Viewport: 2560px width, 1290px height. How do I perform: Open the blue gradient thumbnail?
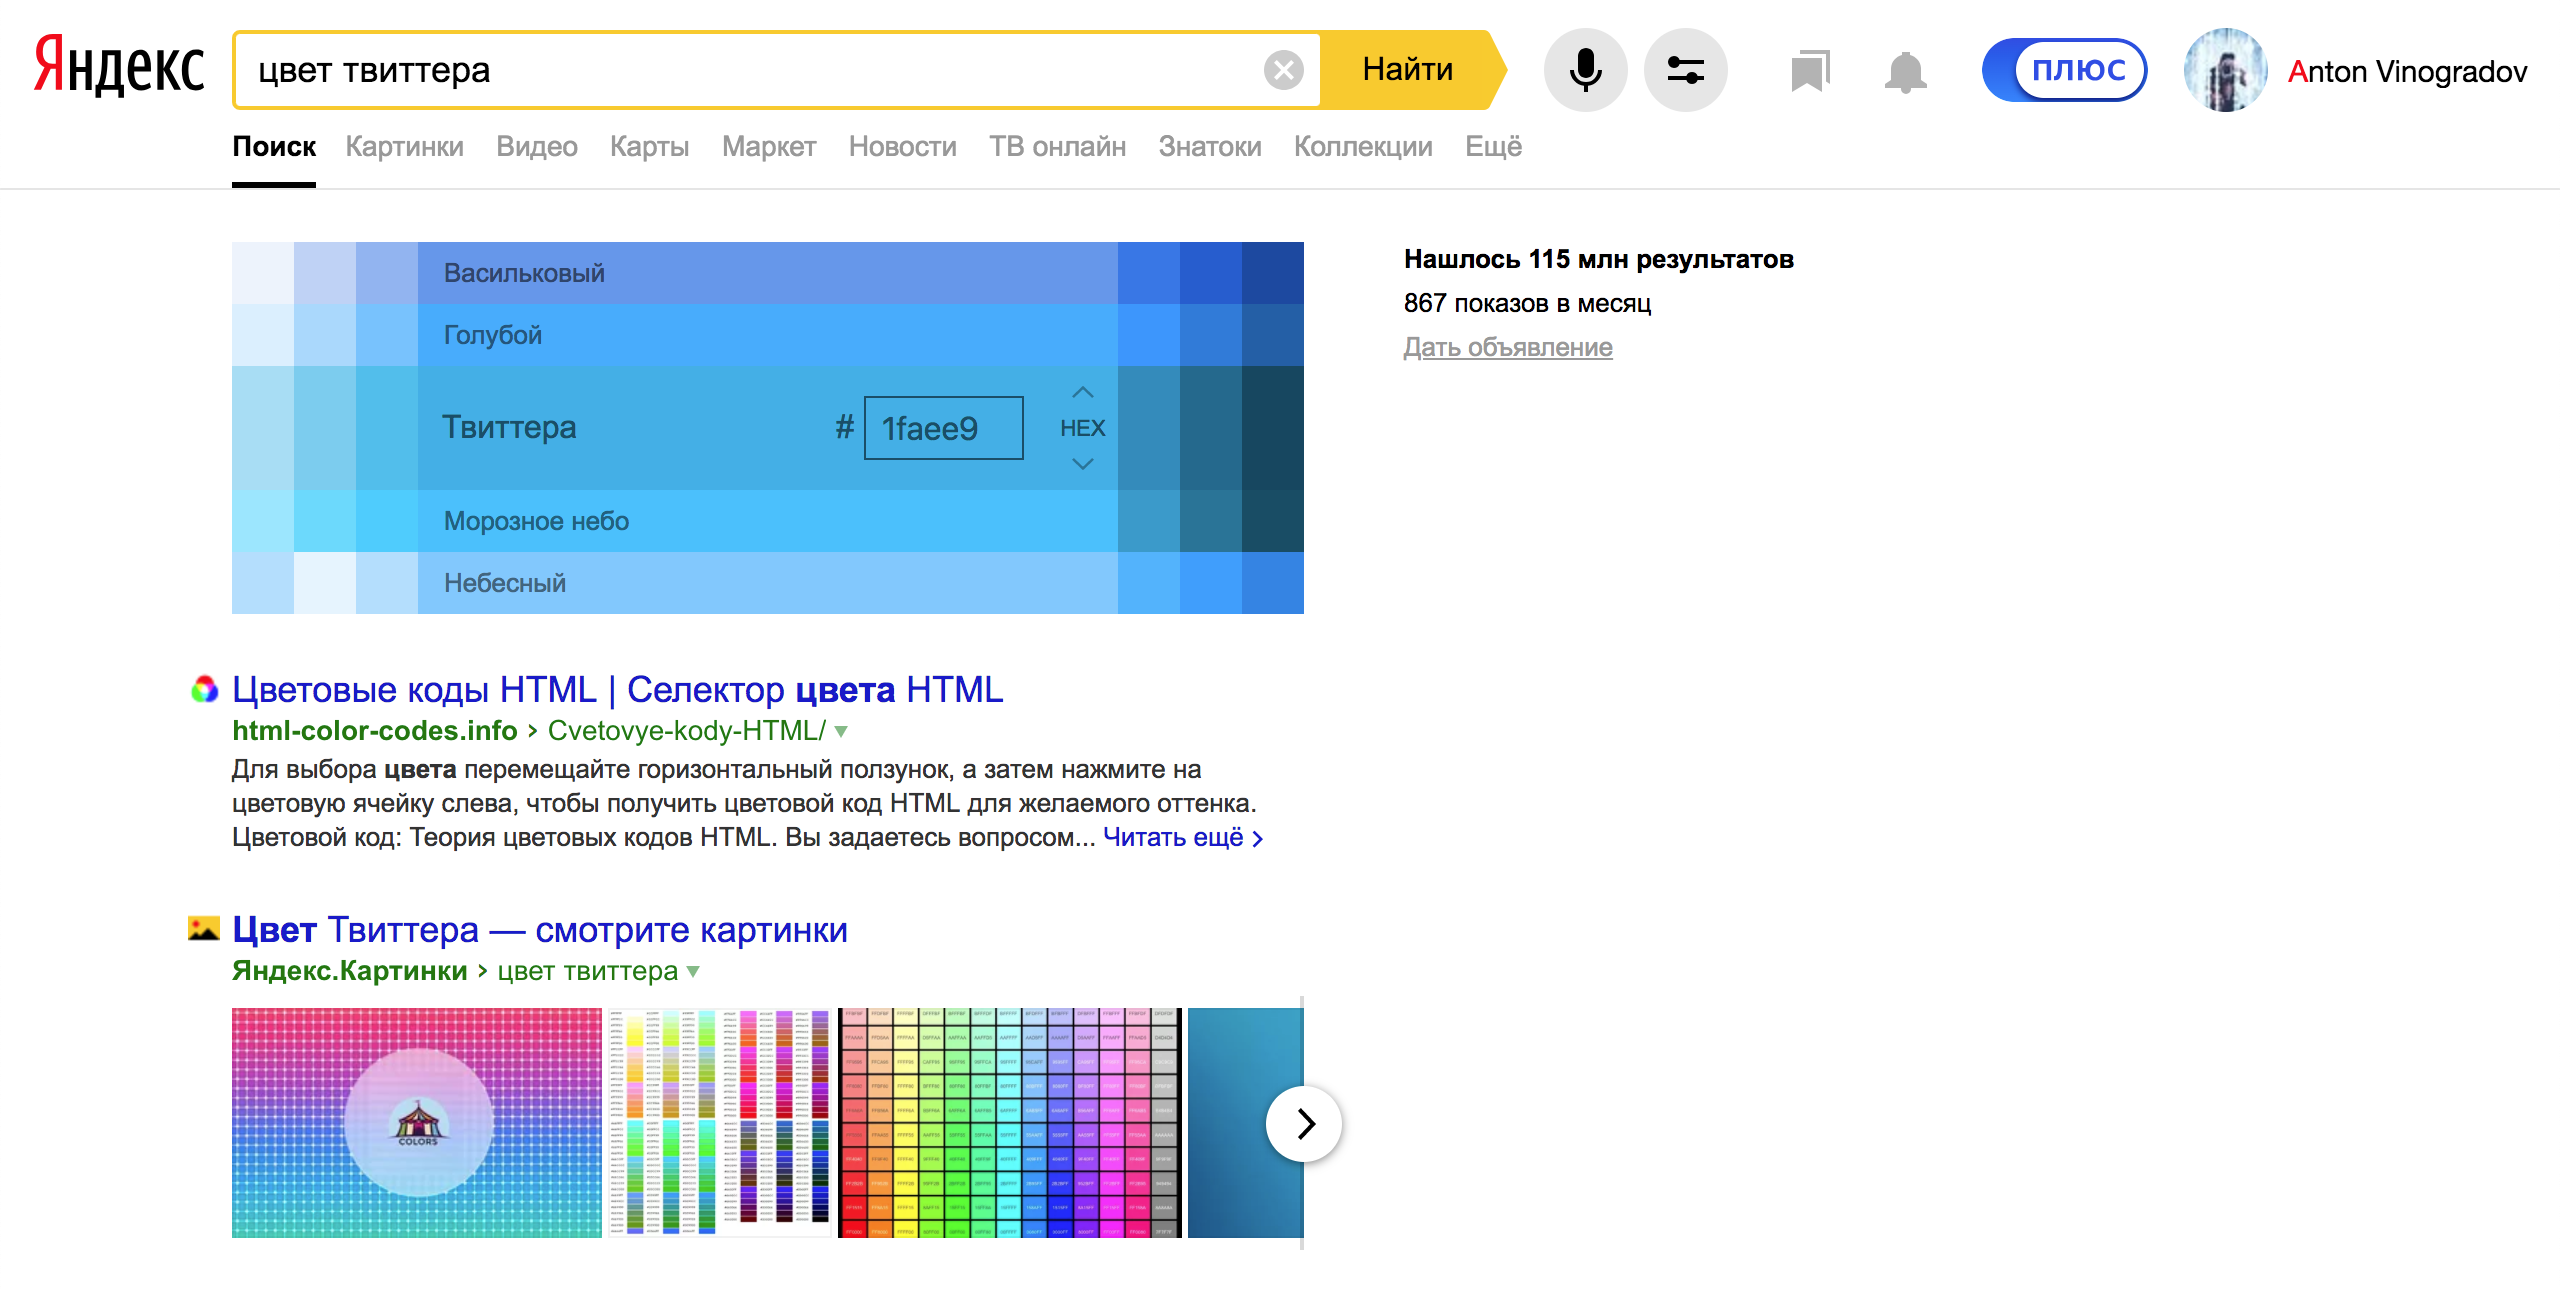[x=1246, y=1123]
